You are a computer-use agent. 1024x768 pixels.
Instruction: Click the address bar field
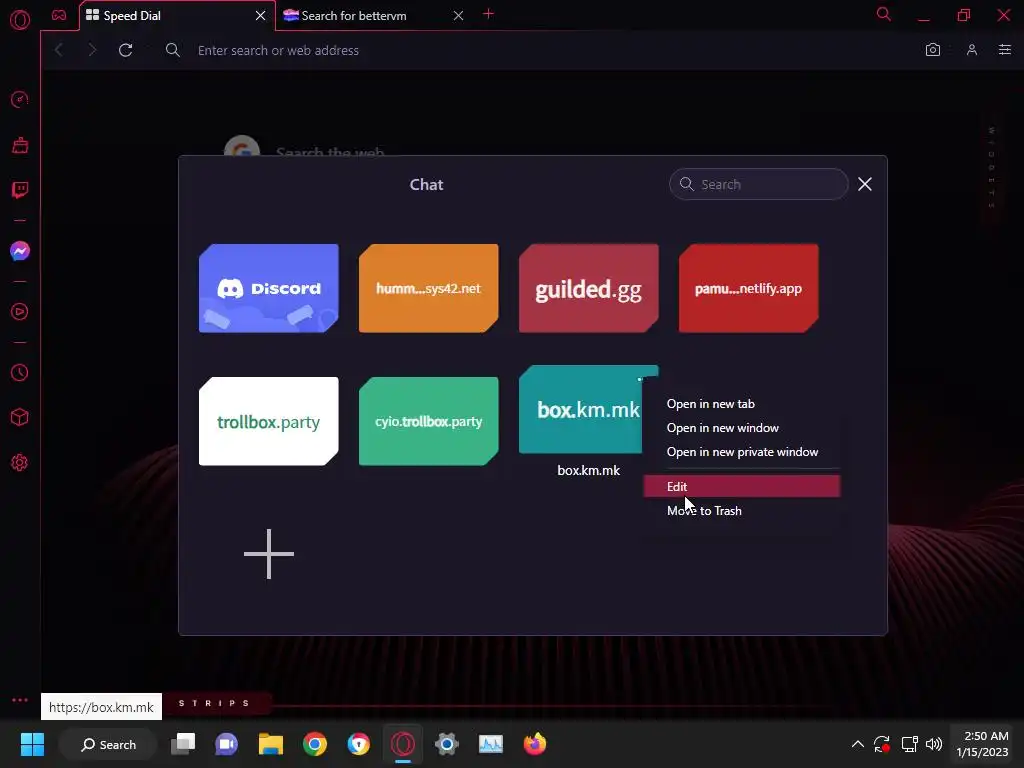pos(536,50)
